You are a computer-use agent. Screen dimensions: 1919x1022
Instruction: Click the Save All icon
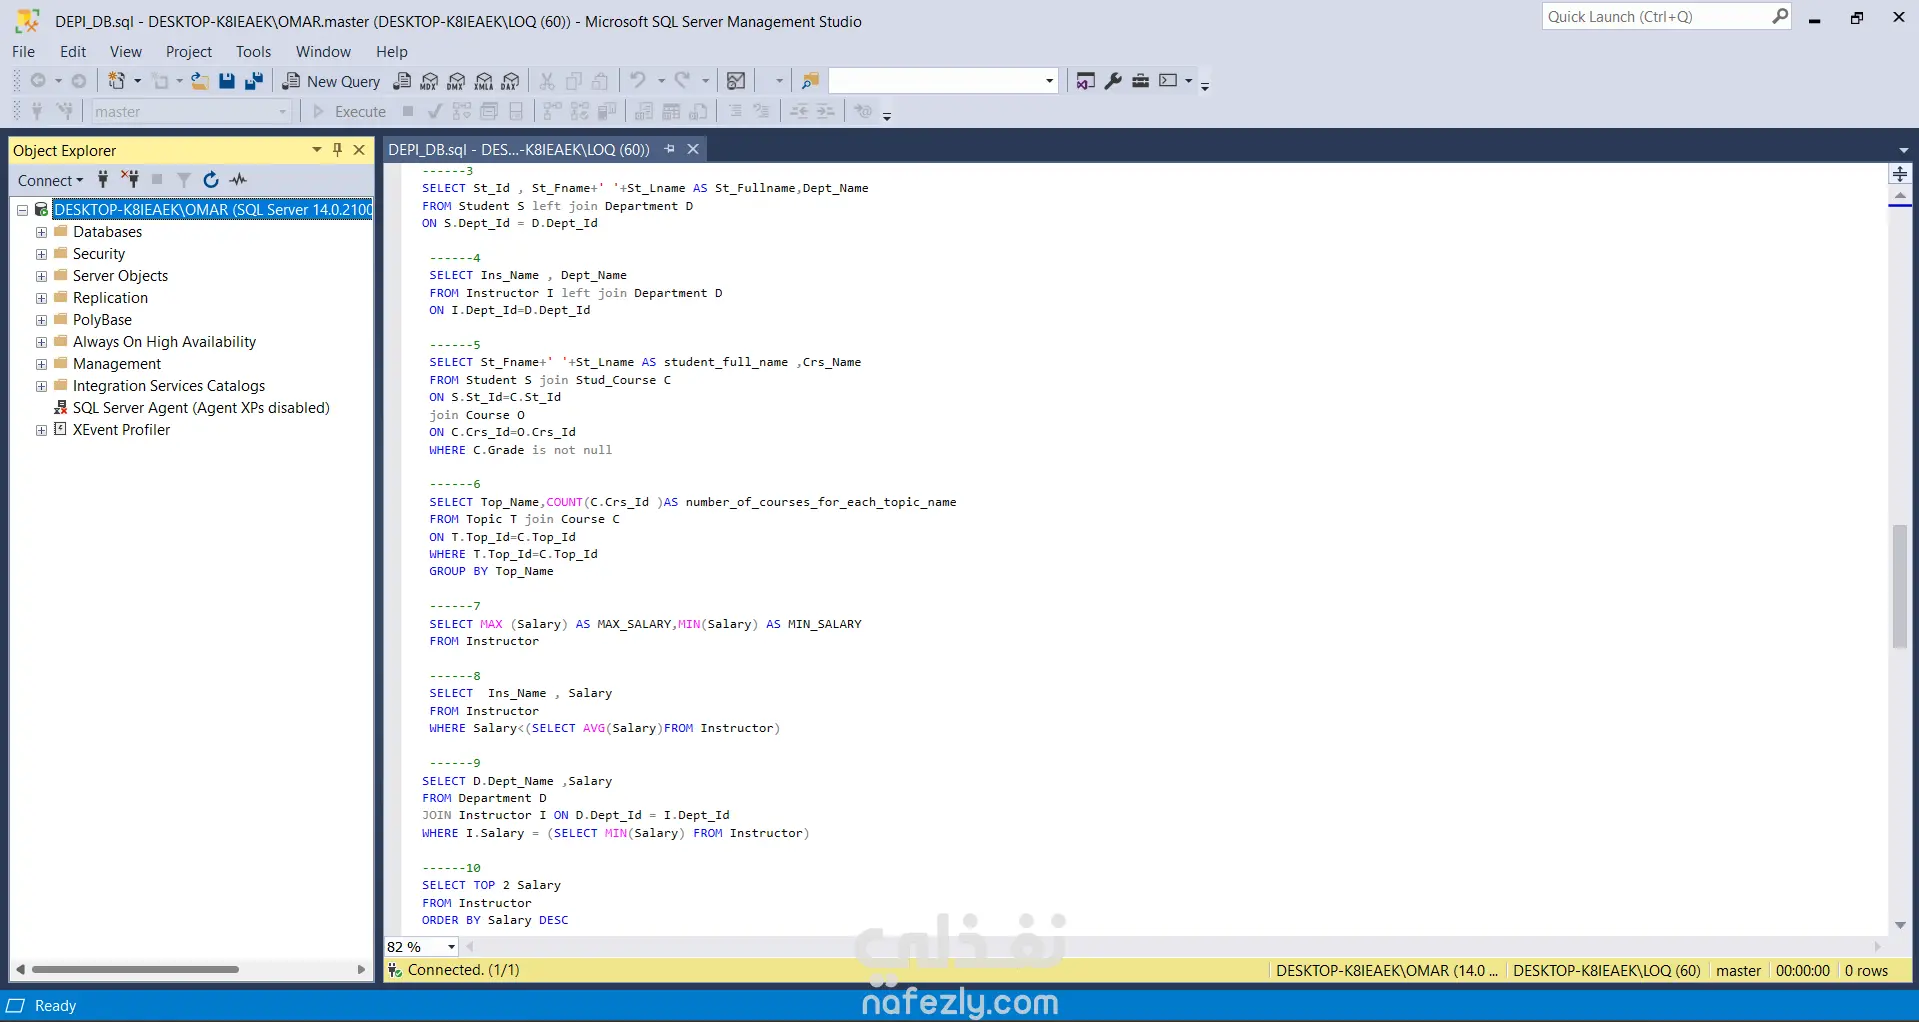coord(254,81)
